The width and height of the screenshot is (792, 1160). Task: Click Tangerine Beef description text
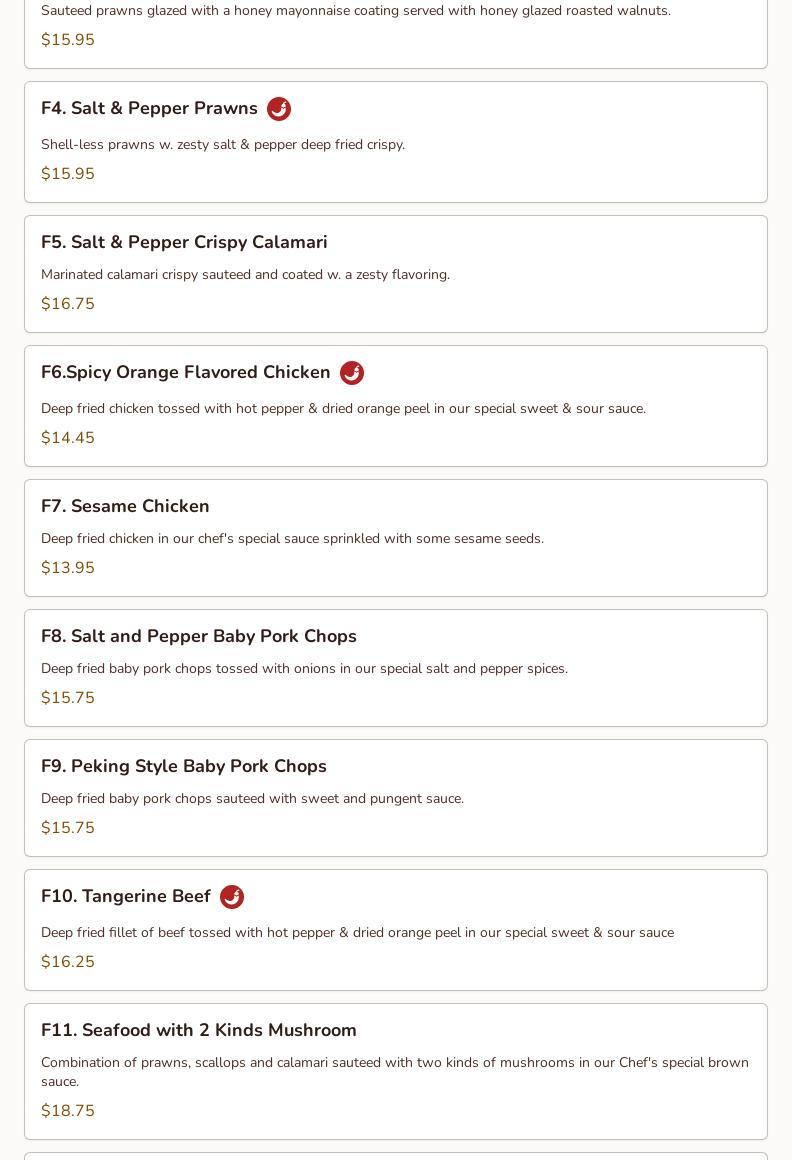pyautogui.click(x=357, y=932)
